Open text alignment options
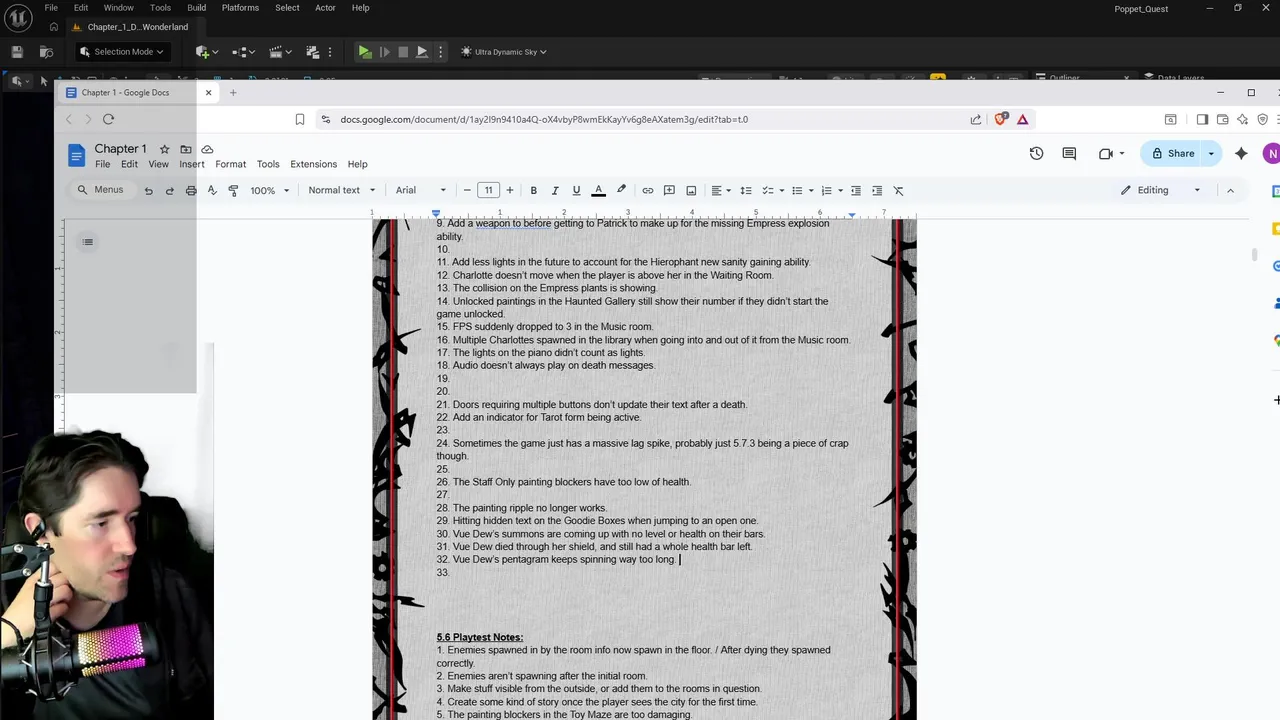 click(x=721, y=190)
